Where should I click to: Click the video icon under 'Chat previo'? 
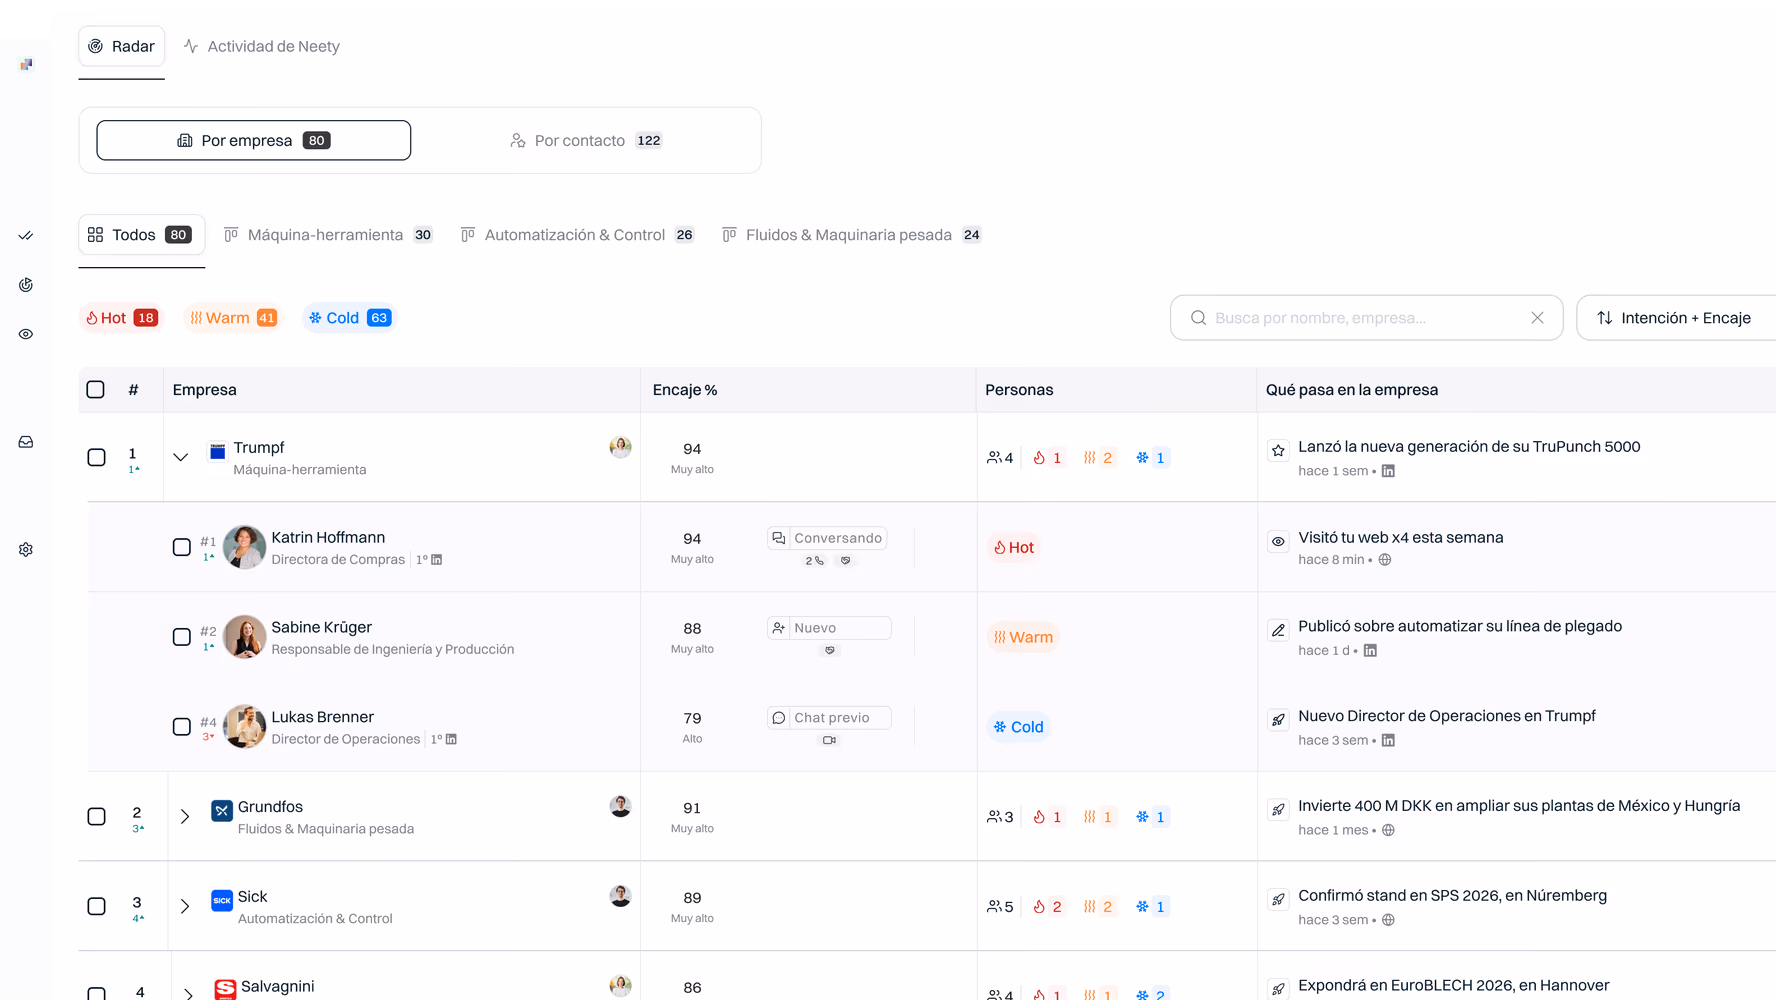pyautogui.click(x=829, y=740)
